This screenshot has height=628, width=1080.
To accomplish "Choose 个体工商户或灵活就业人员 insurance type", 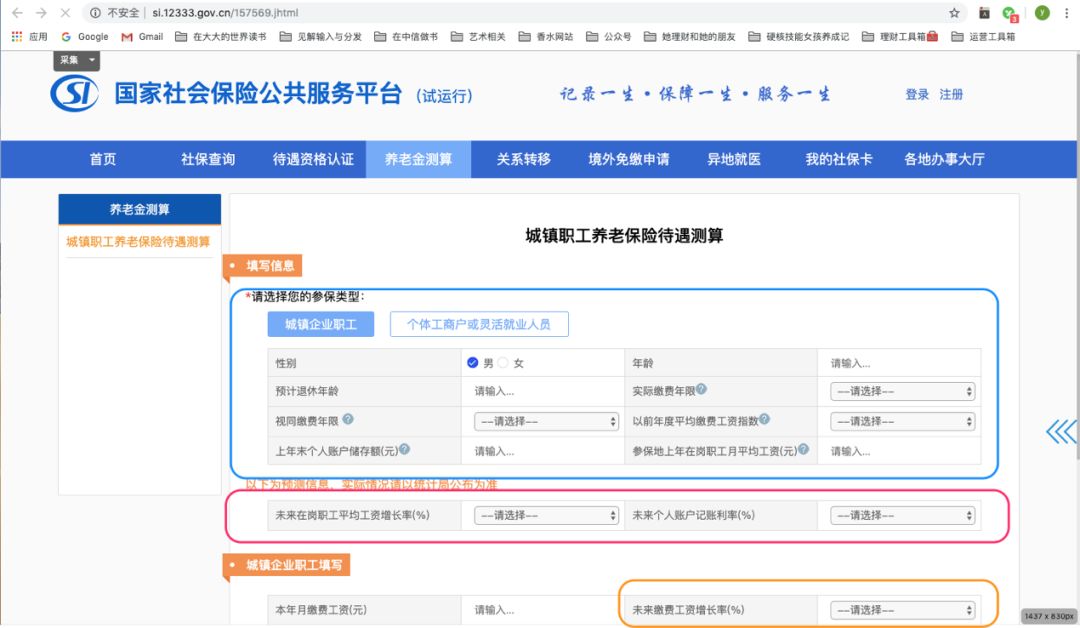I will [479, 324].
